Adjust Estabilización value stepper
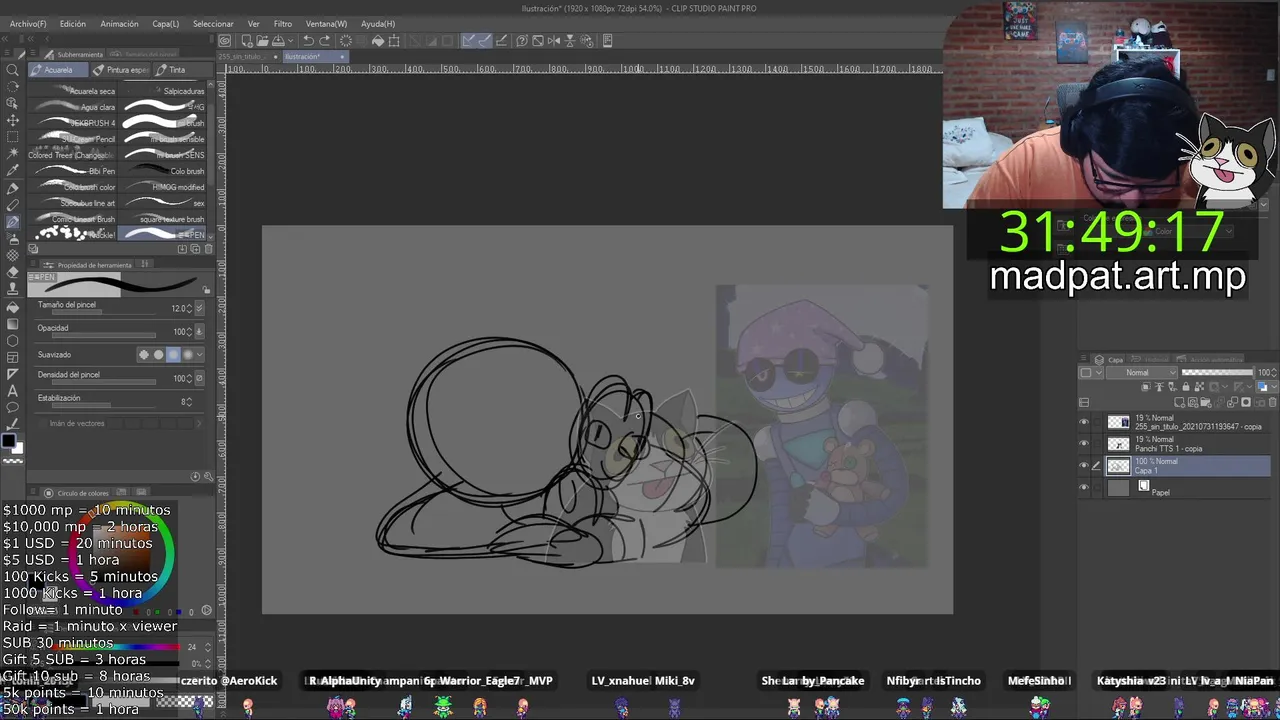 point(189,402)
